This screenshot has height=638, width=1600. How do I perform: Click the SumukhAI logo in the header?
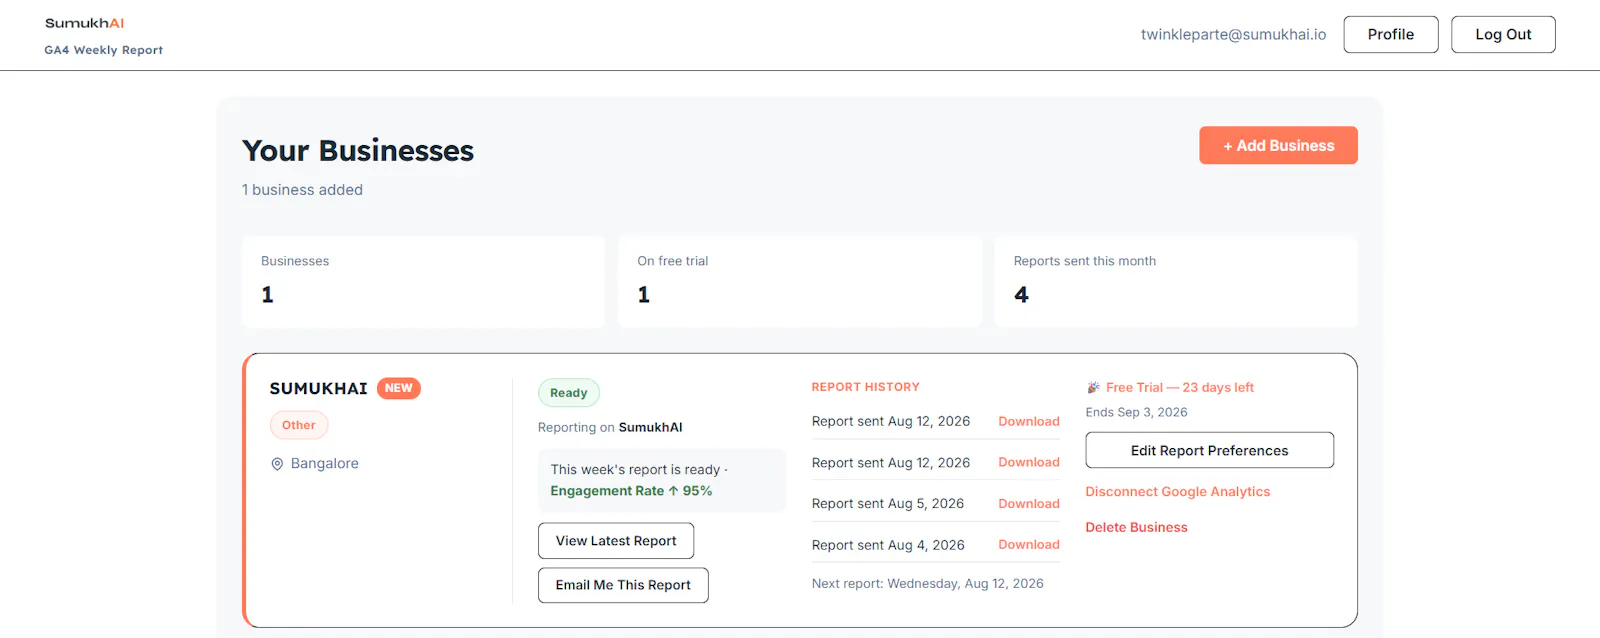click(84, 23)
